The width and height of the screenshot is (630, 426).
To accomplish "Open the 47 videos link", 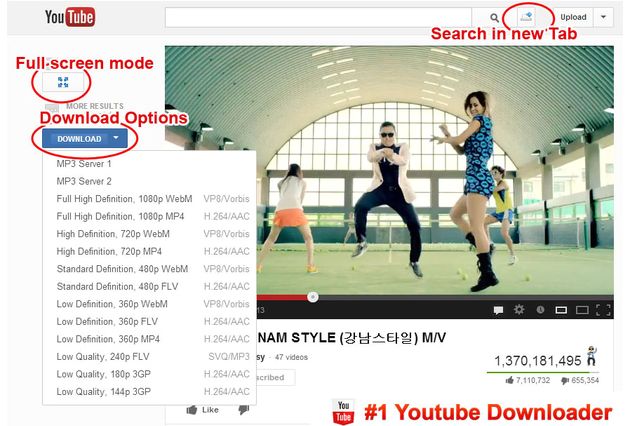I will tap(291, 357).
